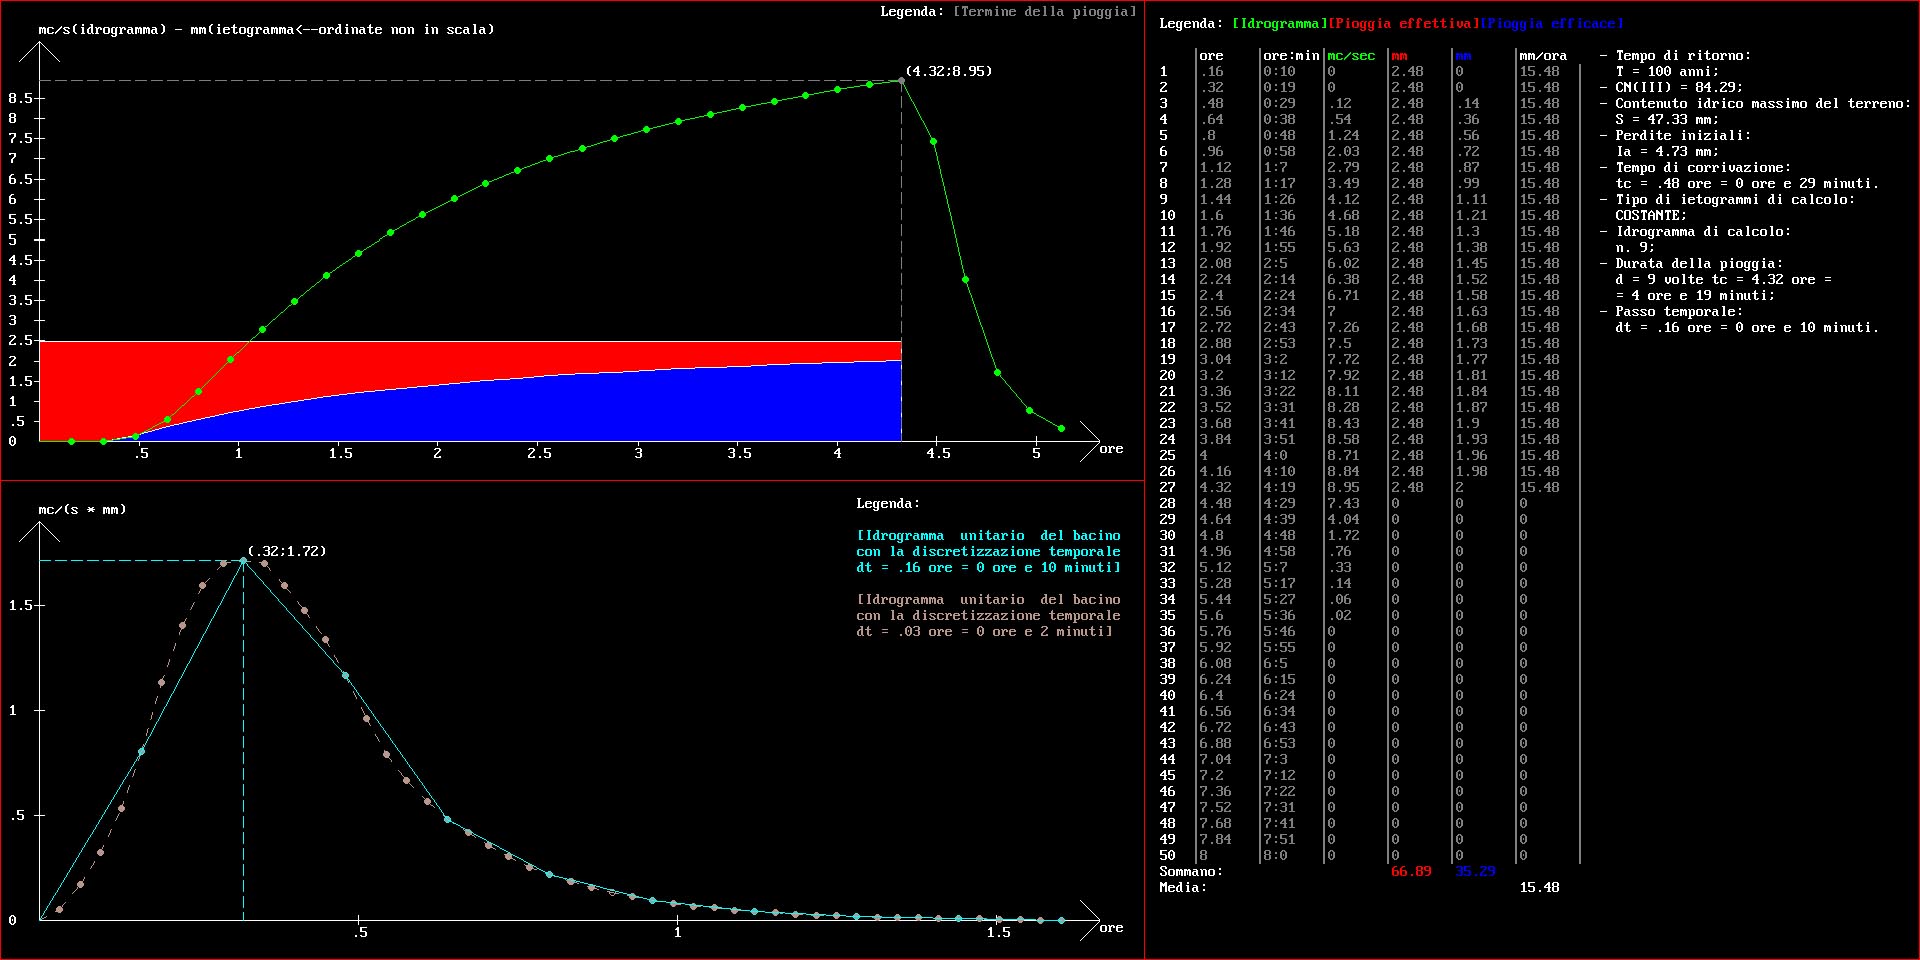
Task: Click the ore:min column header
Action: tap(1290, 56)
